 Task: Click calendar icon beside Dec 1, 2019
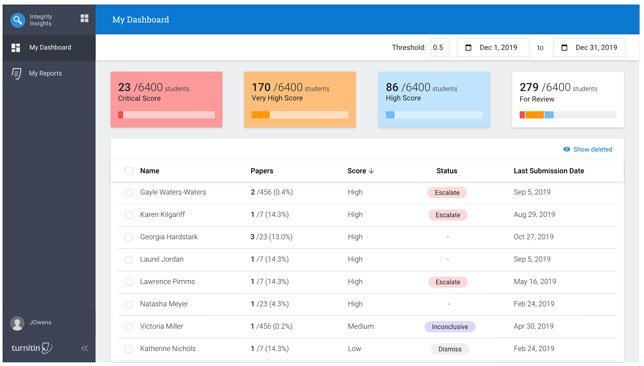coord(468,48)
